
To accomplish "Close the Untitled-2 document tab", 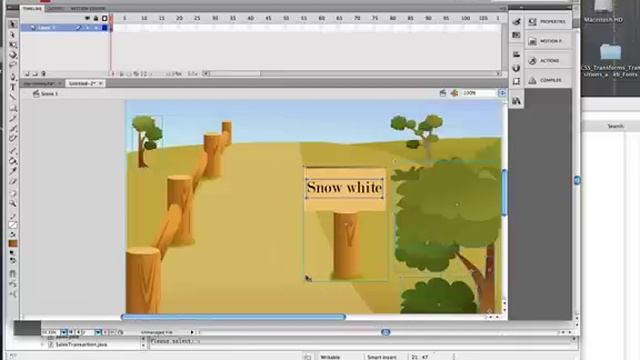I will tap(101, 83).
